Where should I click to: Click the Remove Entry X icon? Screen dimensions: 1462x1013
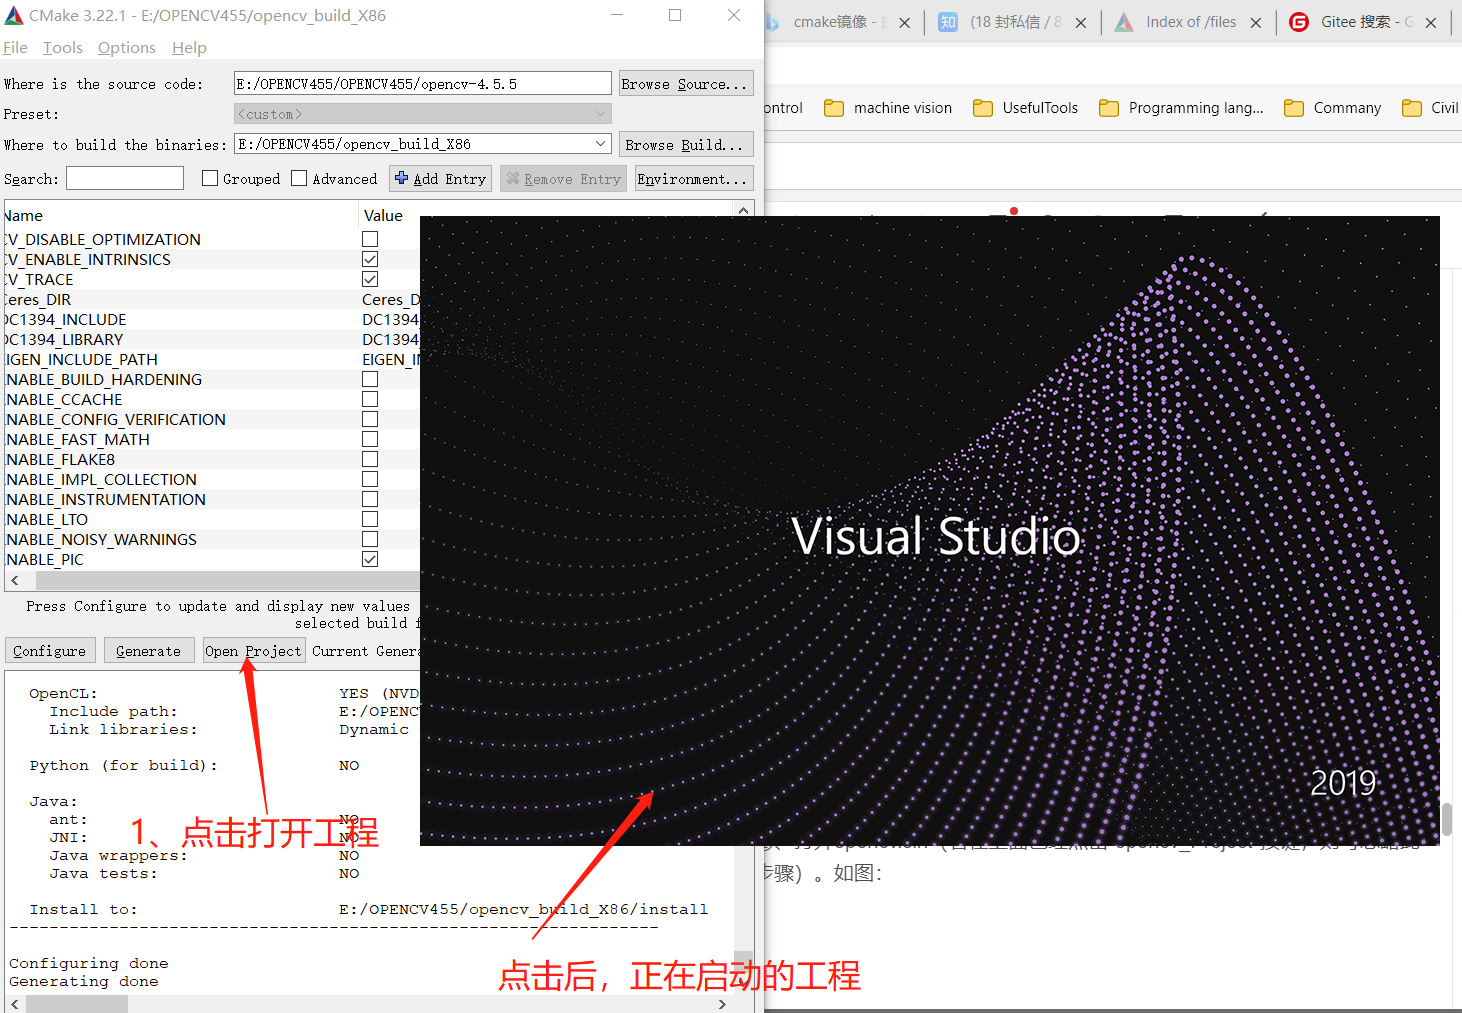(511, 178)
